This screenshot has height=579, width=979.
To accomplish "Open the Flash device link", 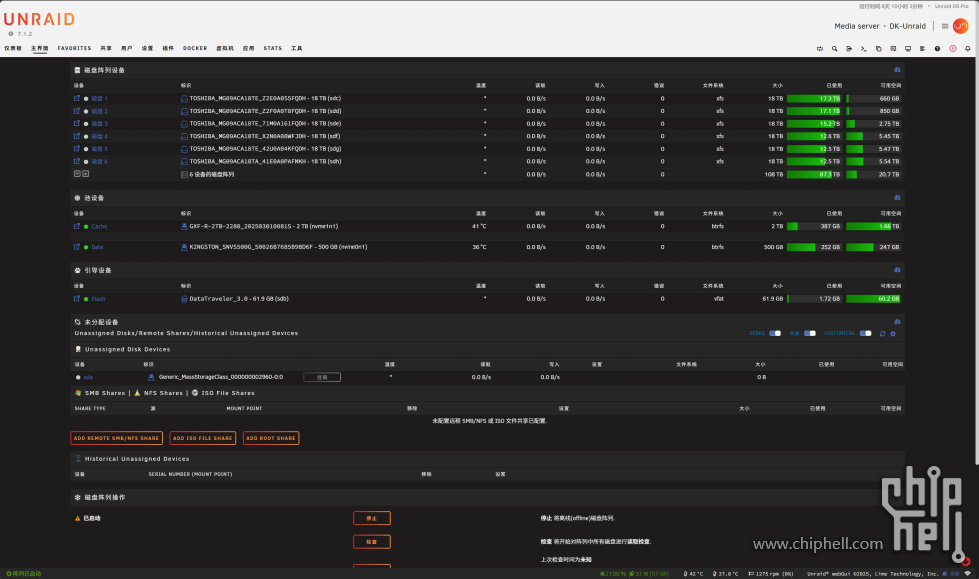I will pyautogui.click(x=98, y=299).
